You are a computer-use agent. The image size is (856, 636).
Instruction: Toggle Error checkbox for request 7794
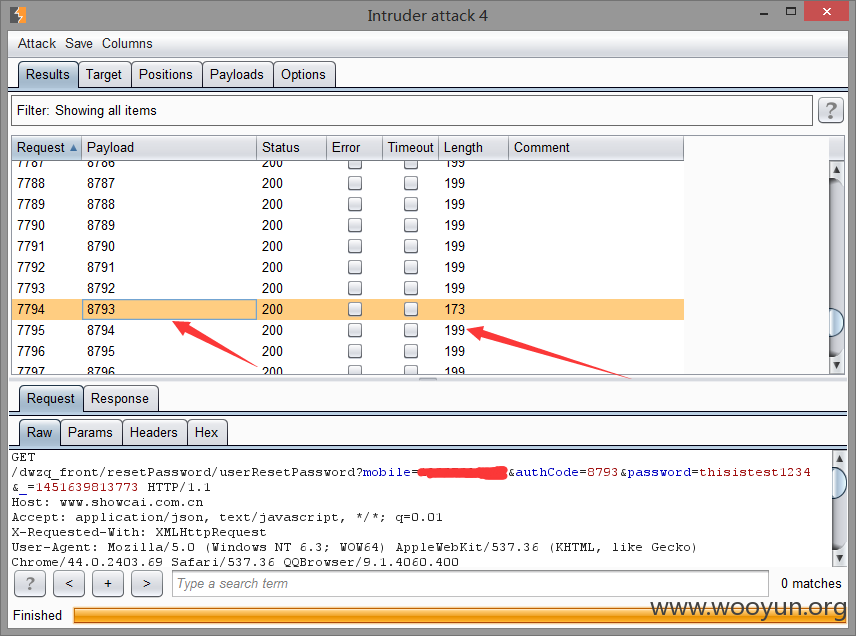(355, 309)
